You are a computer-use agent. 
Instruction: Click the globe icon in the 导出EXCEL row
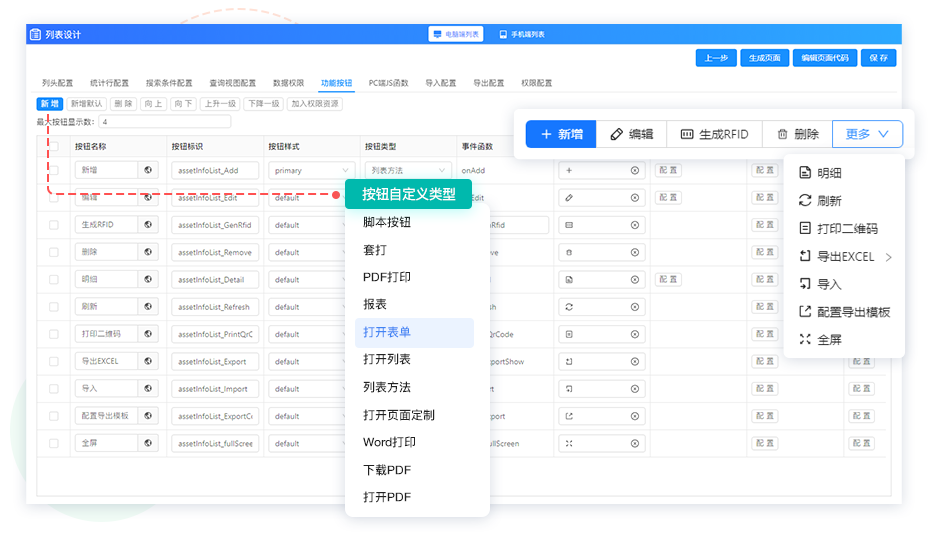148,361
